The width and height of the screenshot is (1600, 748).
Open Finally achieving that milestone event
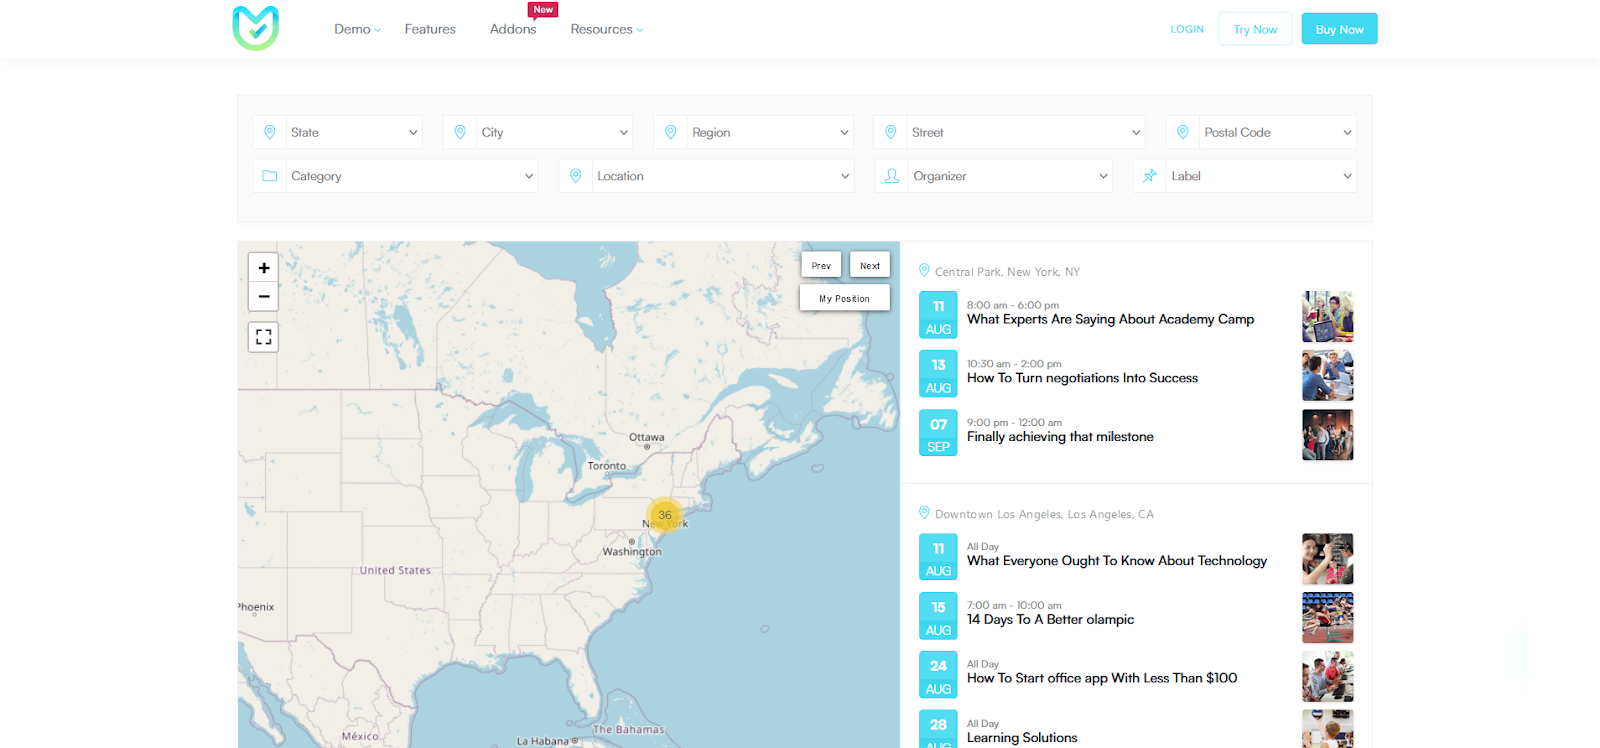(x=1060, y=437)
